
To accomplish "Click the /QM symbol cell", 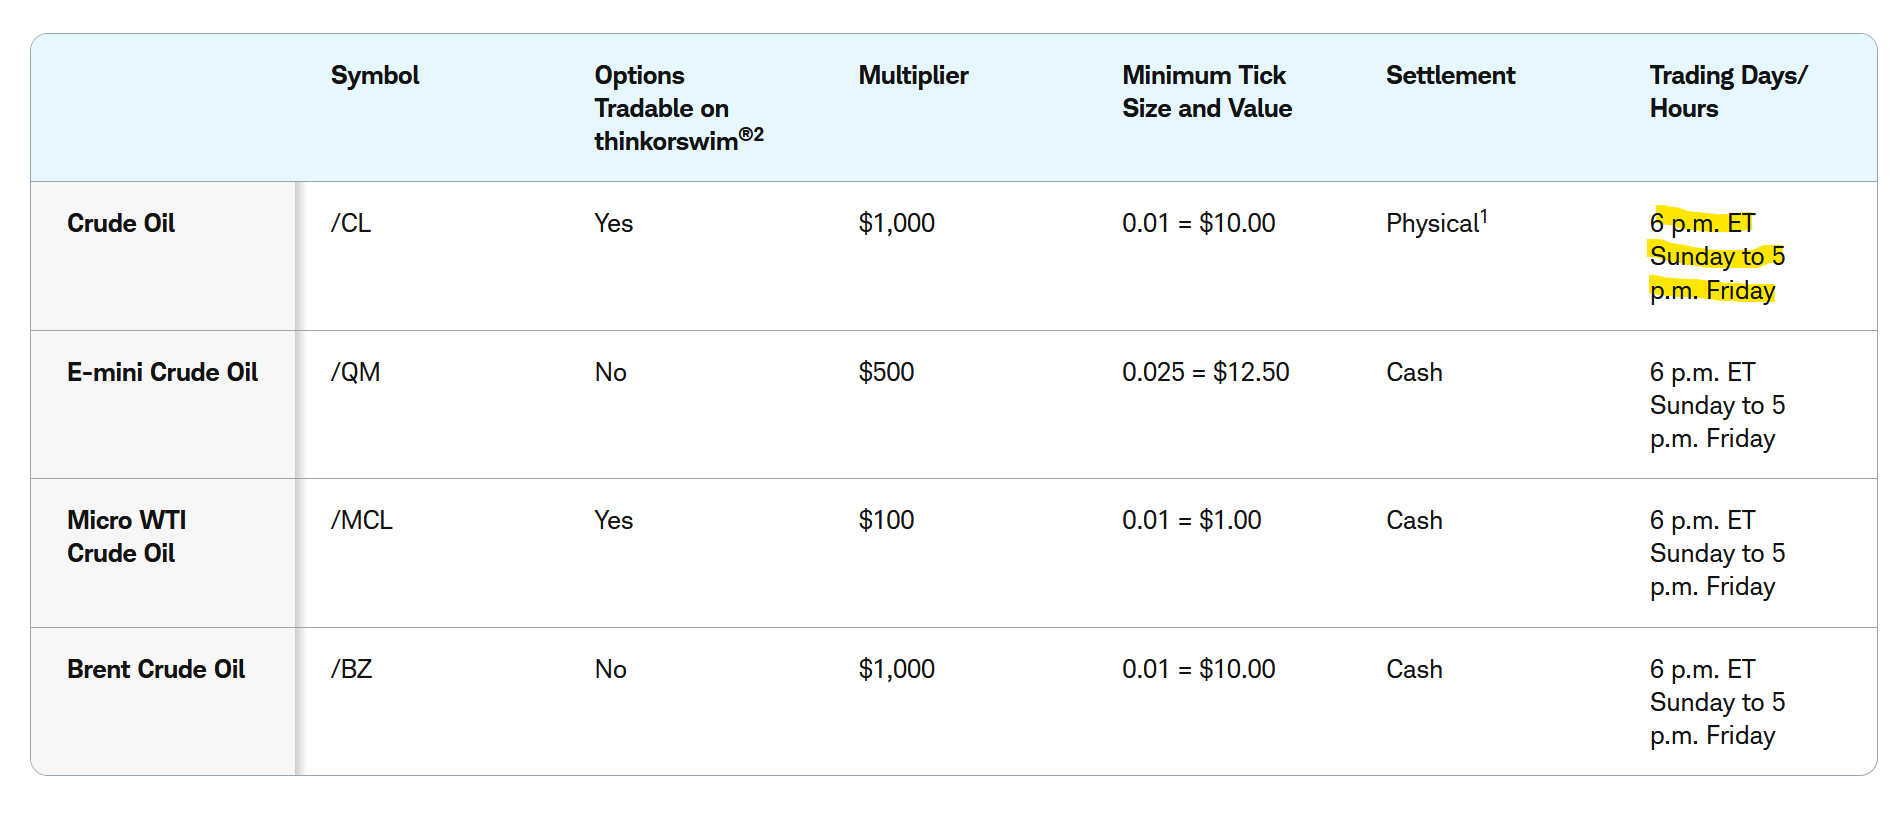I will point(355,372).
